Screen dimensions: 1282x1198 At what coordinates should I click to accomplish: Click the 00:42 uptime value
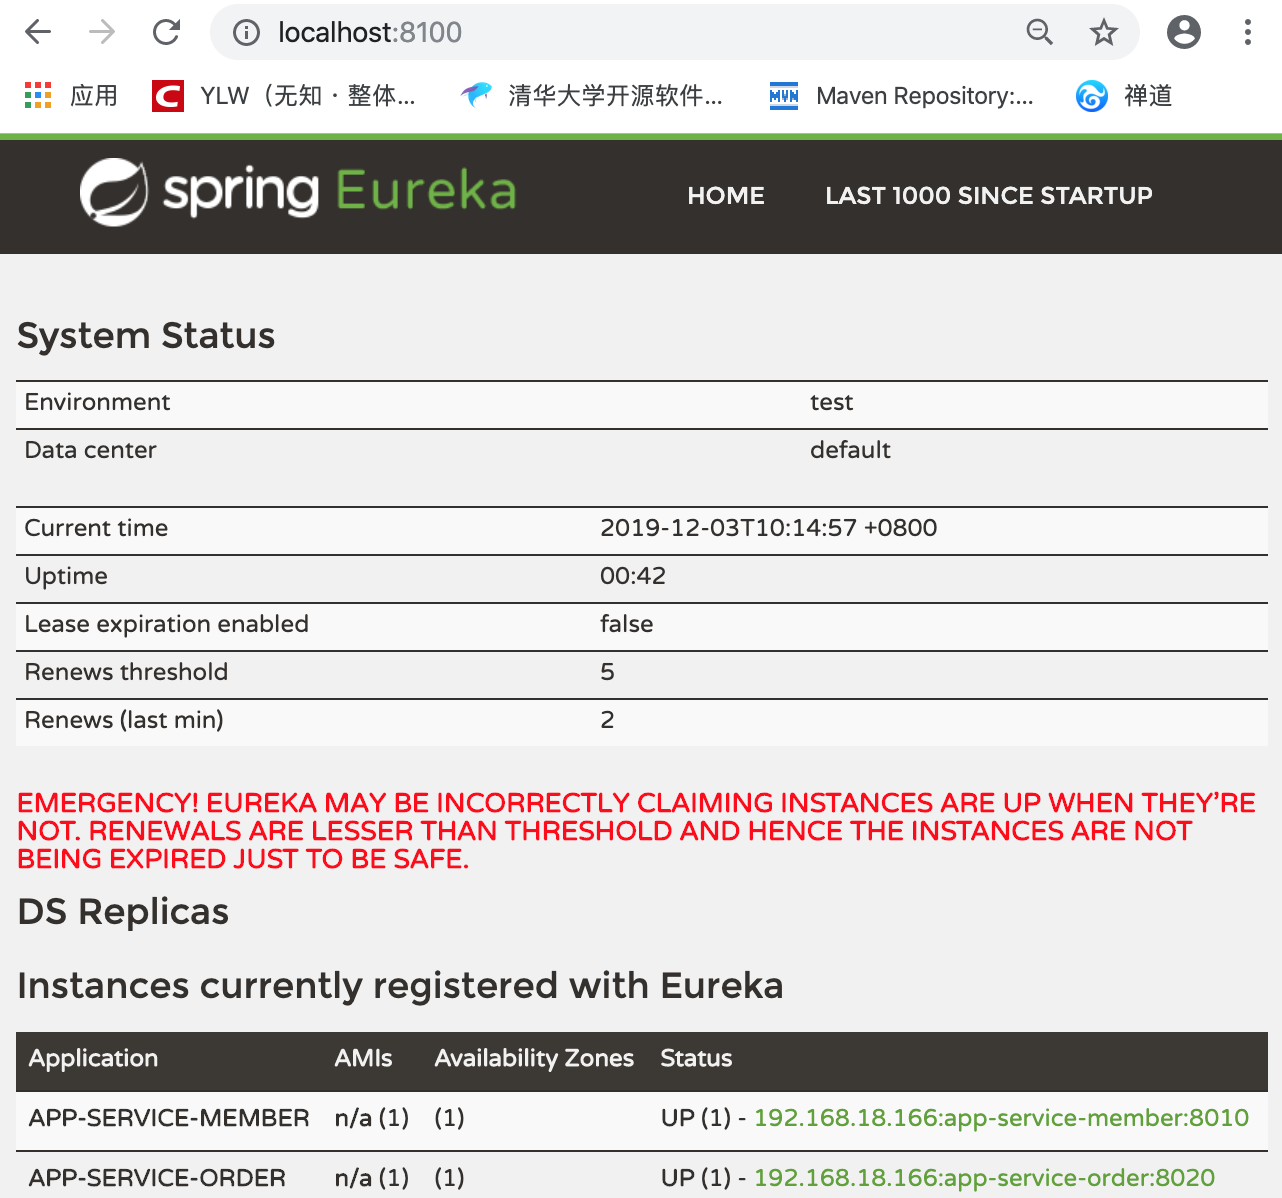point(633,576)
